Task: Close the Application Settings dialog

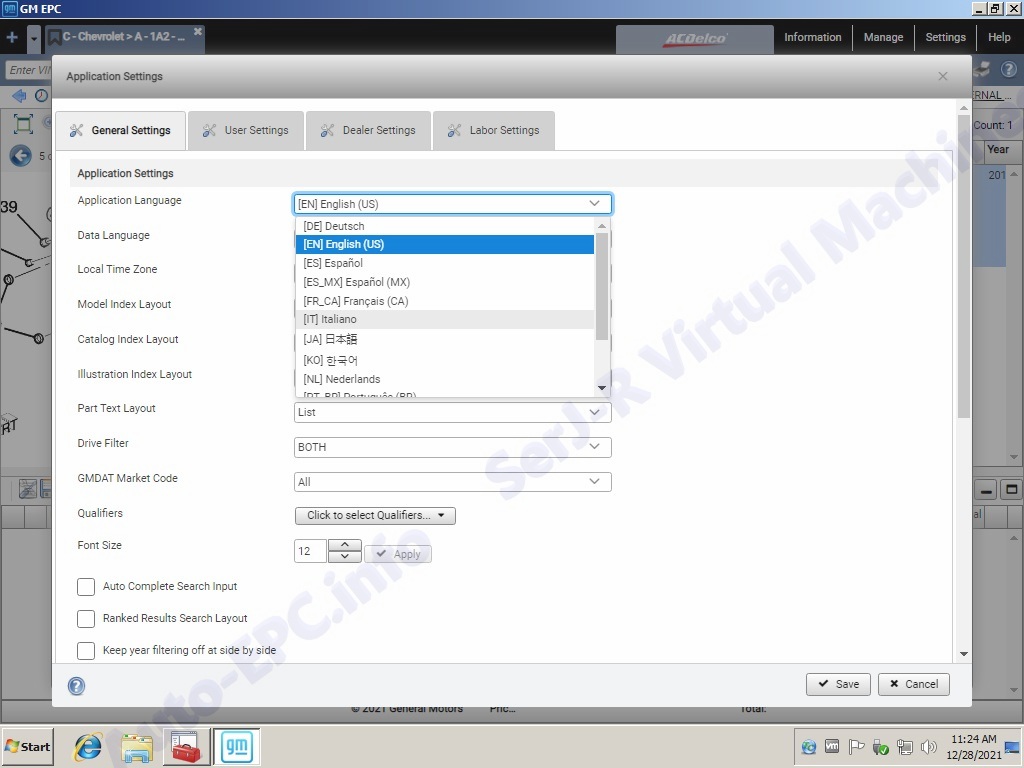Action: (943, 76)
